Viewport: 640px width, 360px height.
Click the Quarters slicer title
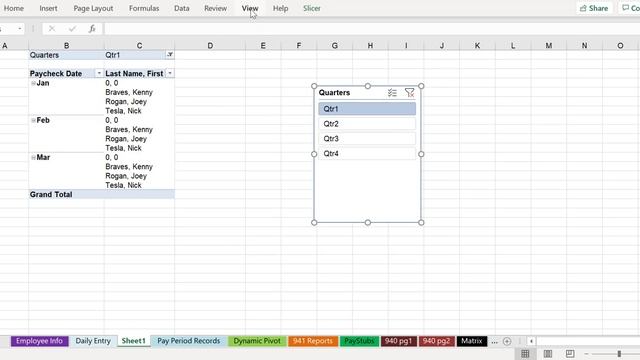(334, 93)
